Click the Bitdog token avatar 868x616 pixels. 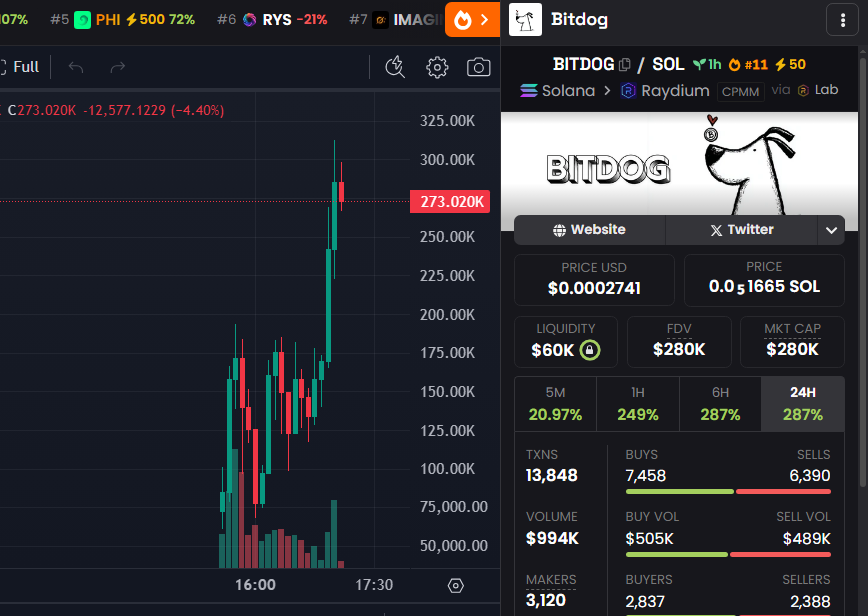pyautogui.click(x=525, y=20)
